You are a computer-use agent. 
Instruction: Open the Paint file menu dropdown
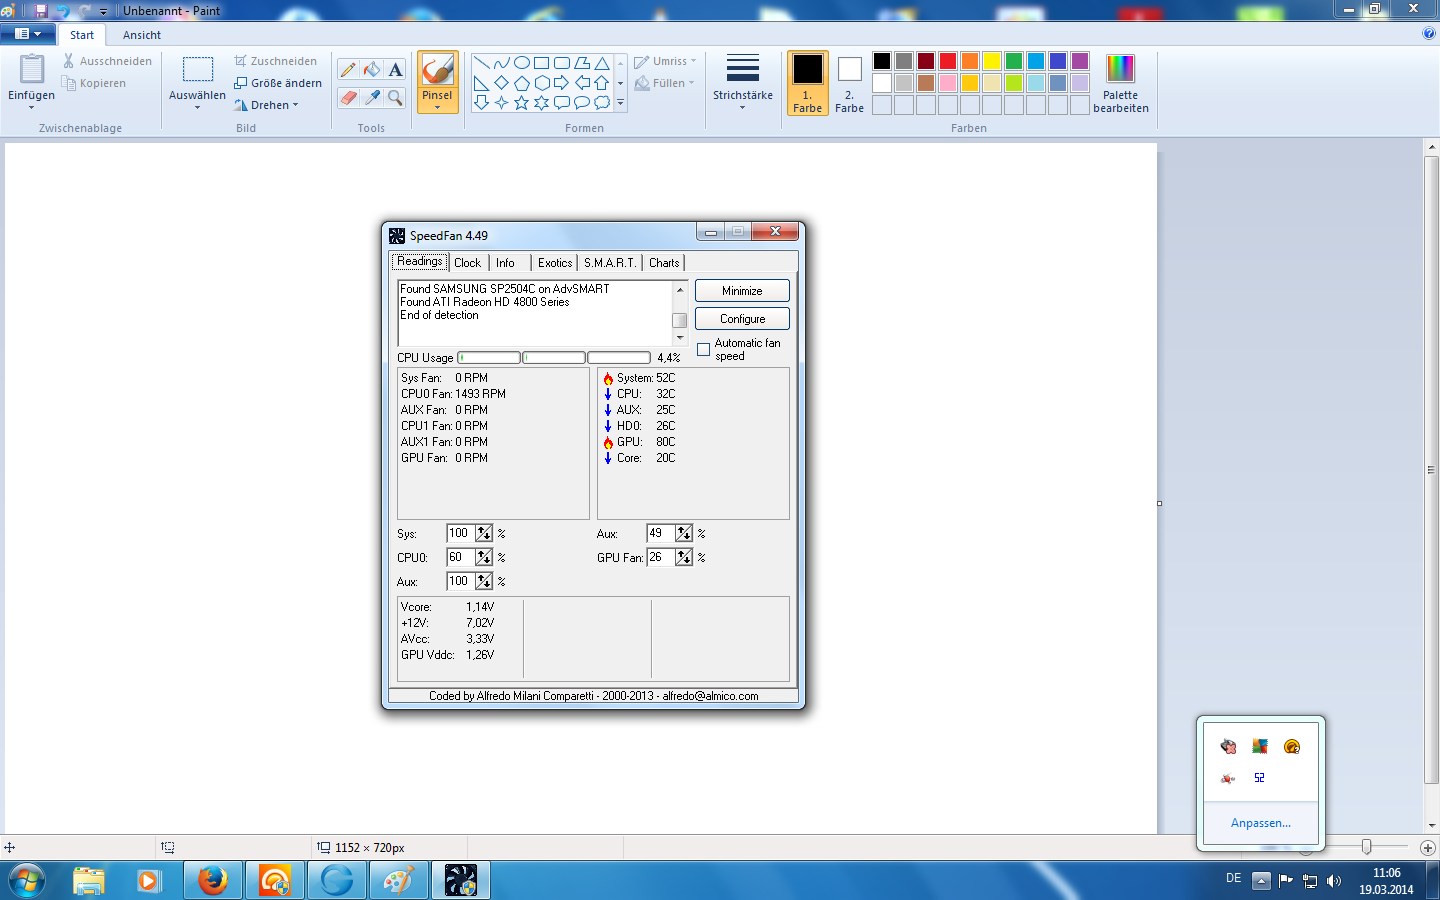[x=28, y=34]
